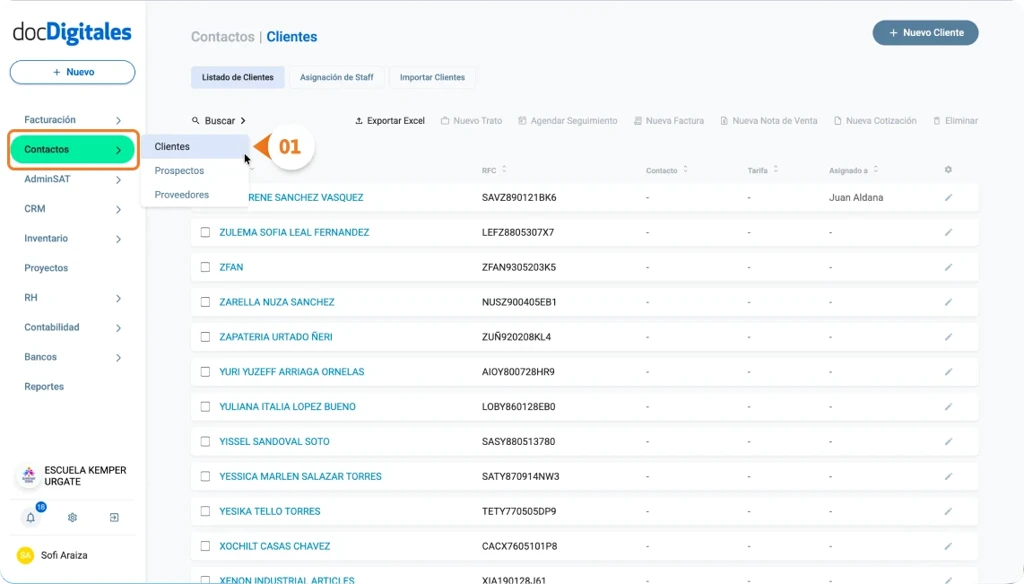Switch to the Importar Clientes tab

click(x=432, y=77)
